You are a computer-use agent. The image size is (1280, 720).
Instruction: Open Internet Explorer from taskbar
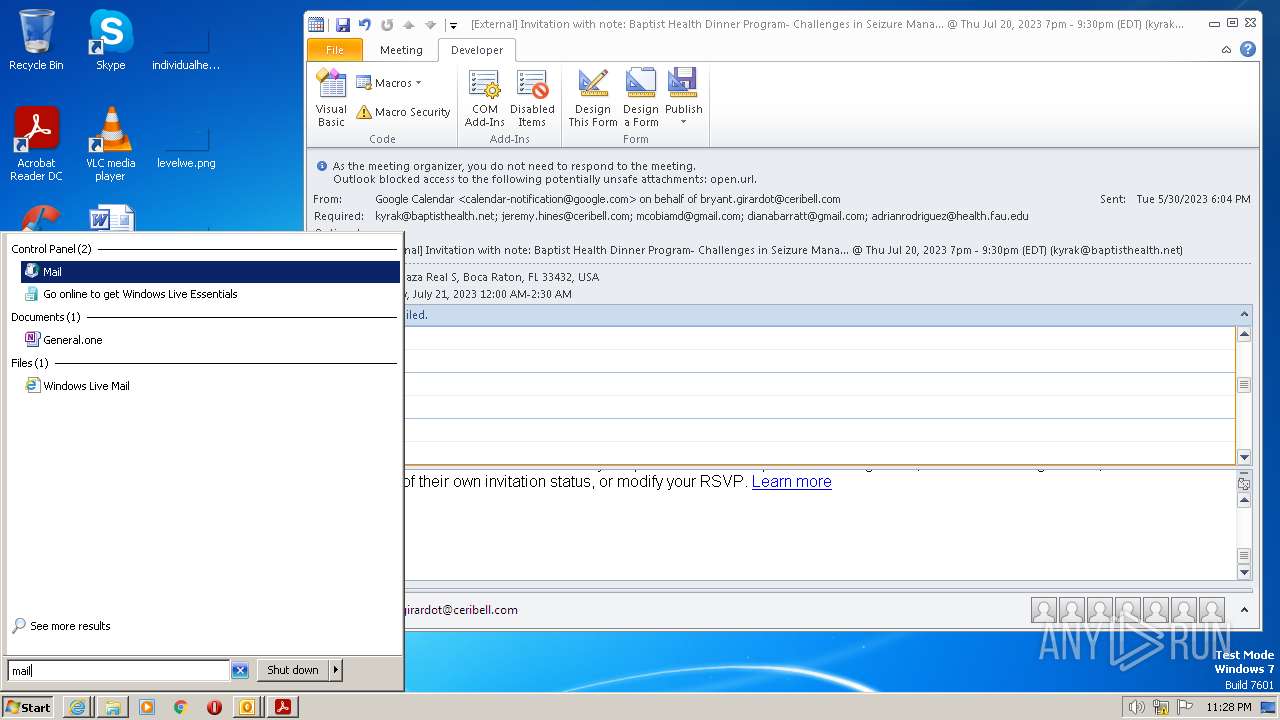pyautogui.click(x=77, y=707)
